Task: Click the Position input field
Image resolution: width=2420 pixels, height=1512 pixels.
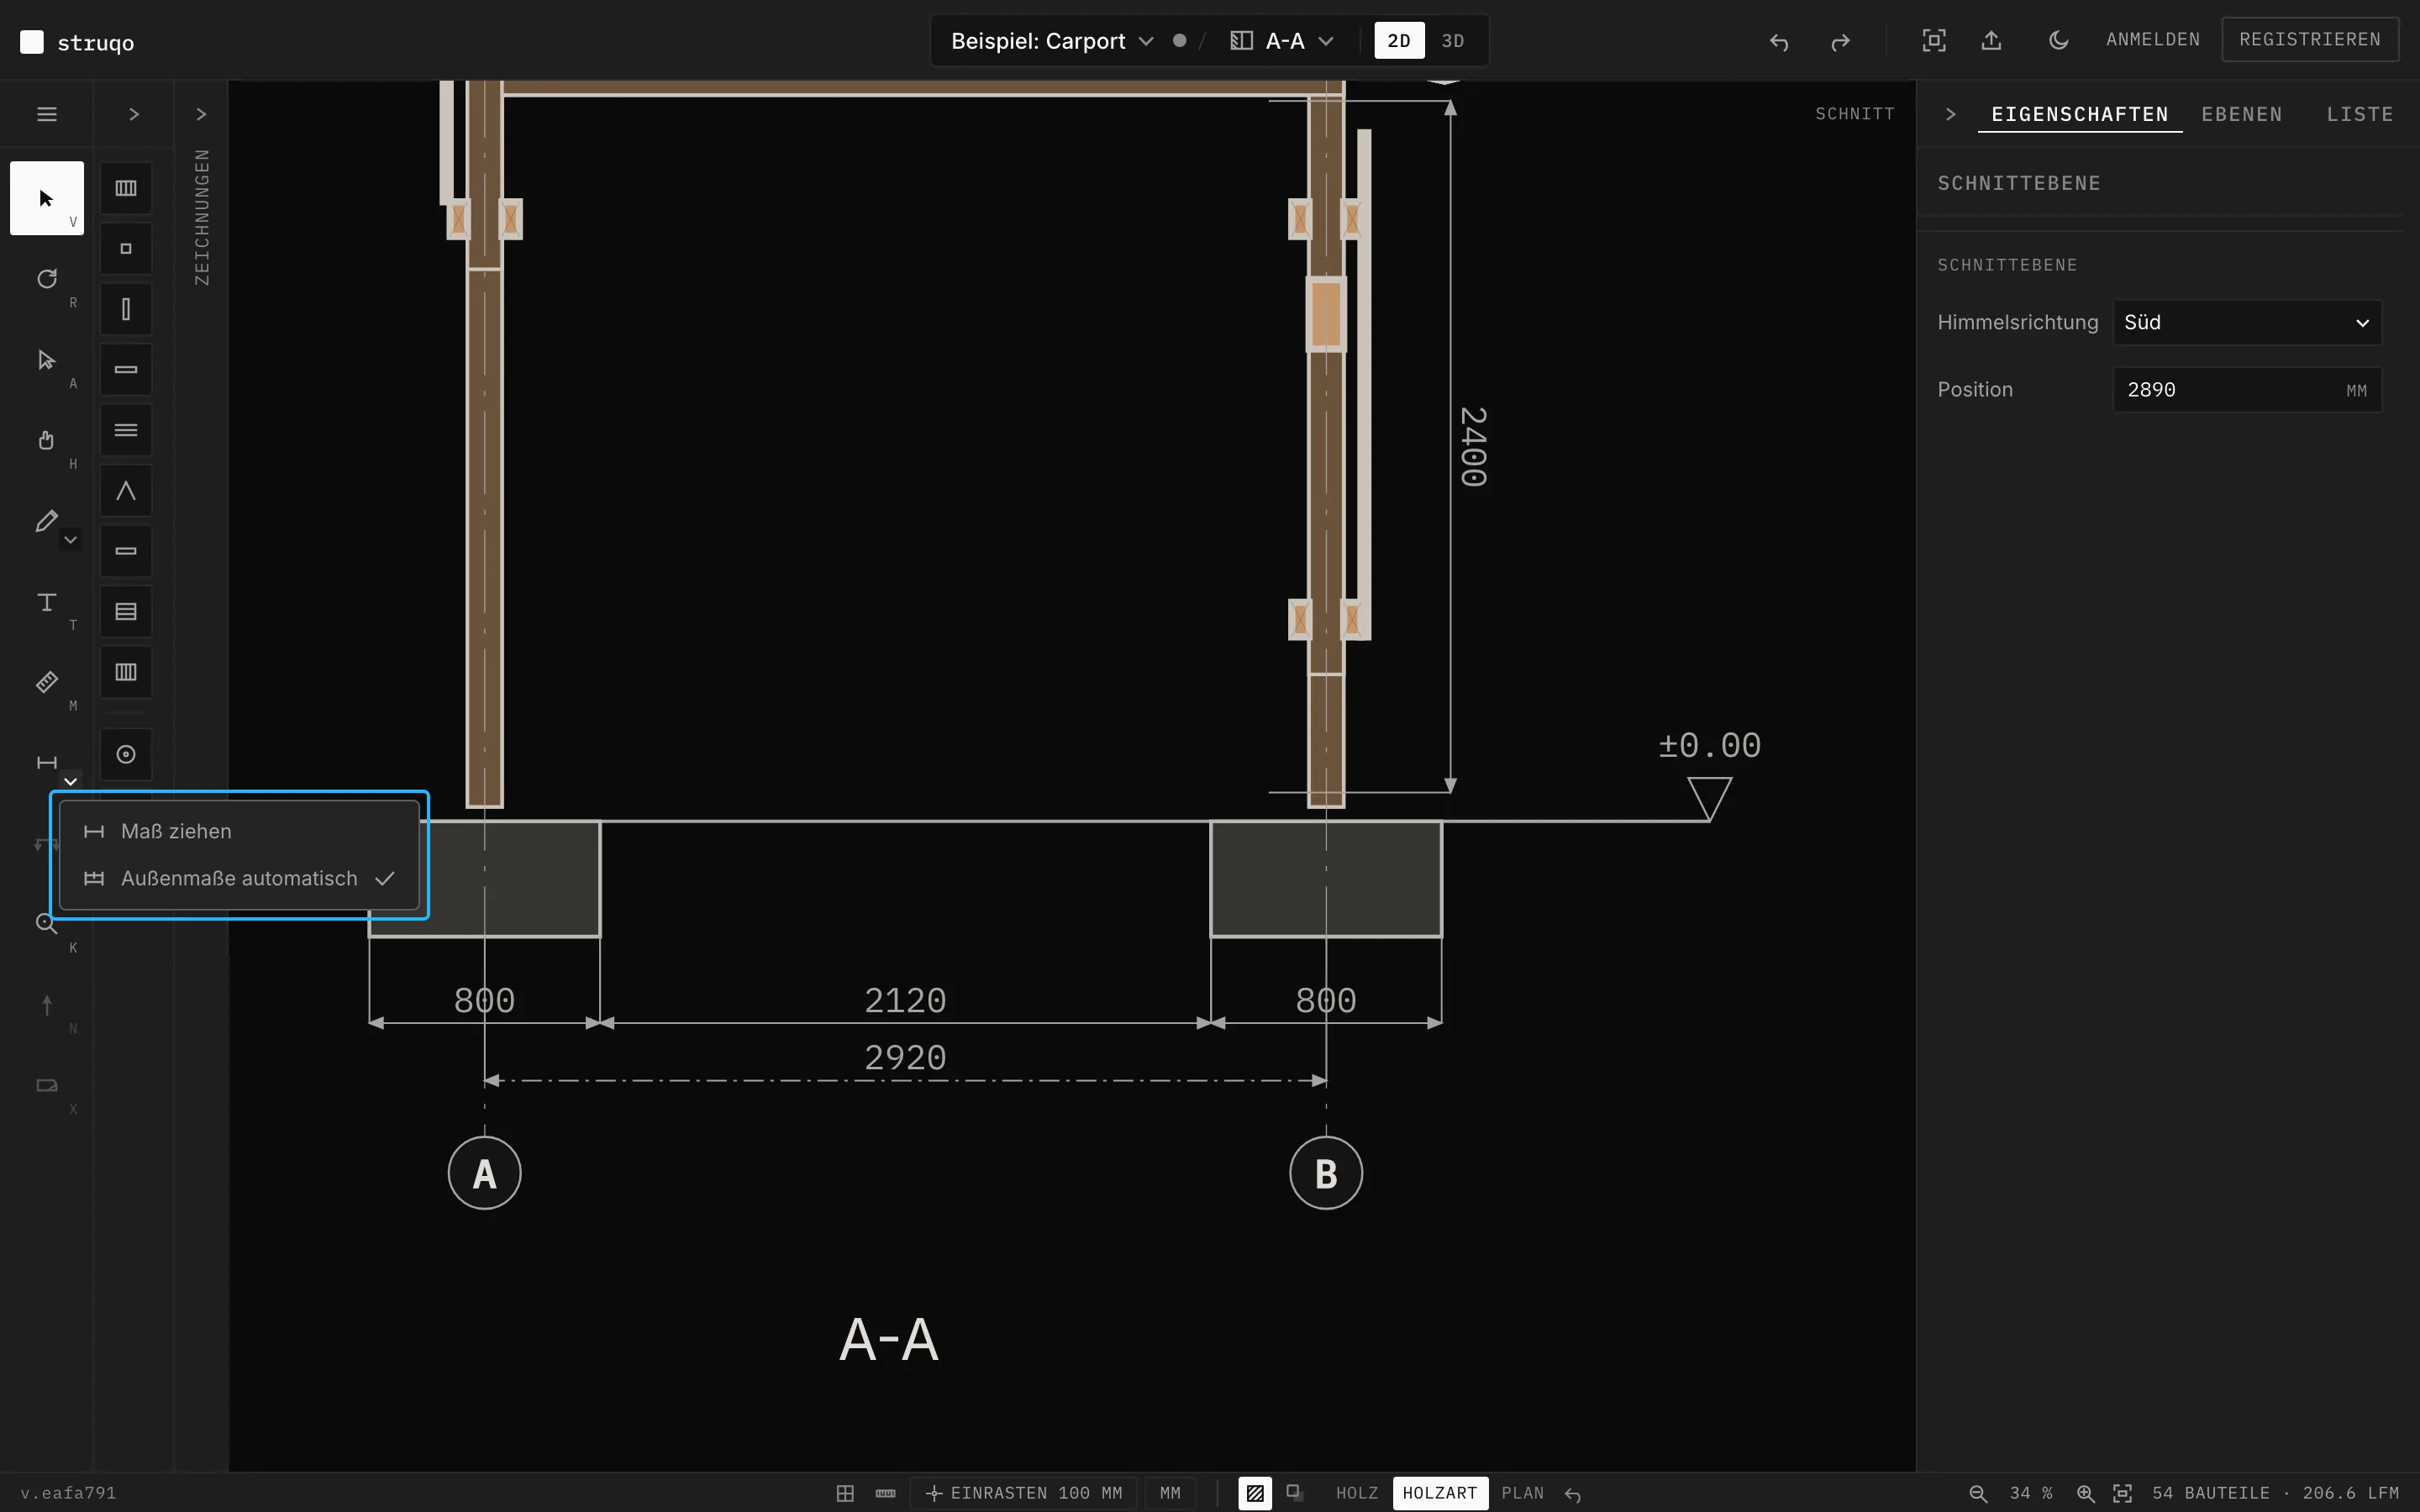Action: point(2247,389)
